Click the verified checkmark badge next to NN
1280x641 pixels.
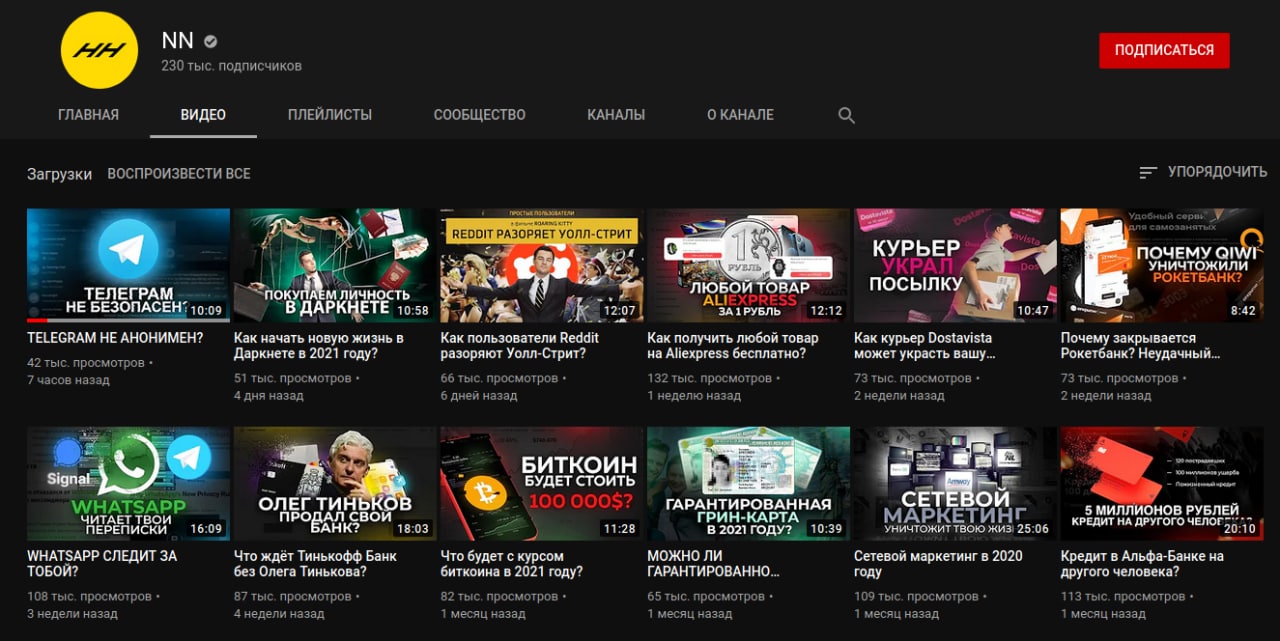click(211, 42)
